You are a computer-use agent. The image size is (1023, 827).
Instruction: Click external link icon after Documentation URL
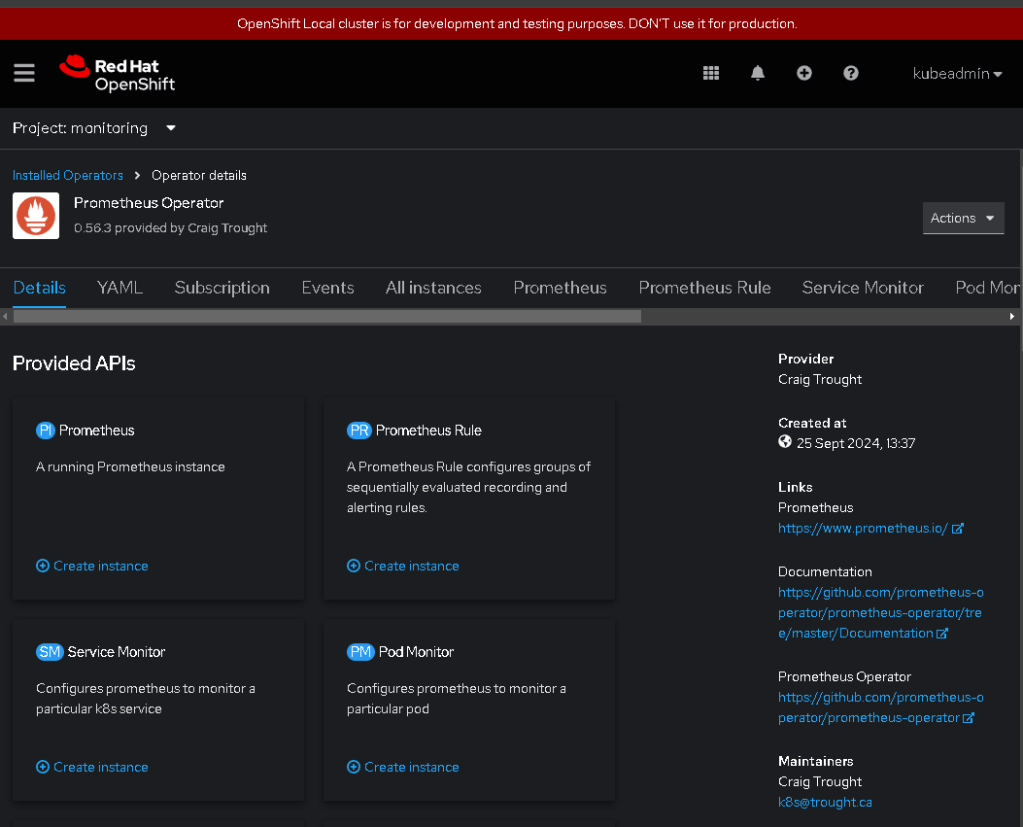point(942,633)
